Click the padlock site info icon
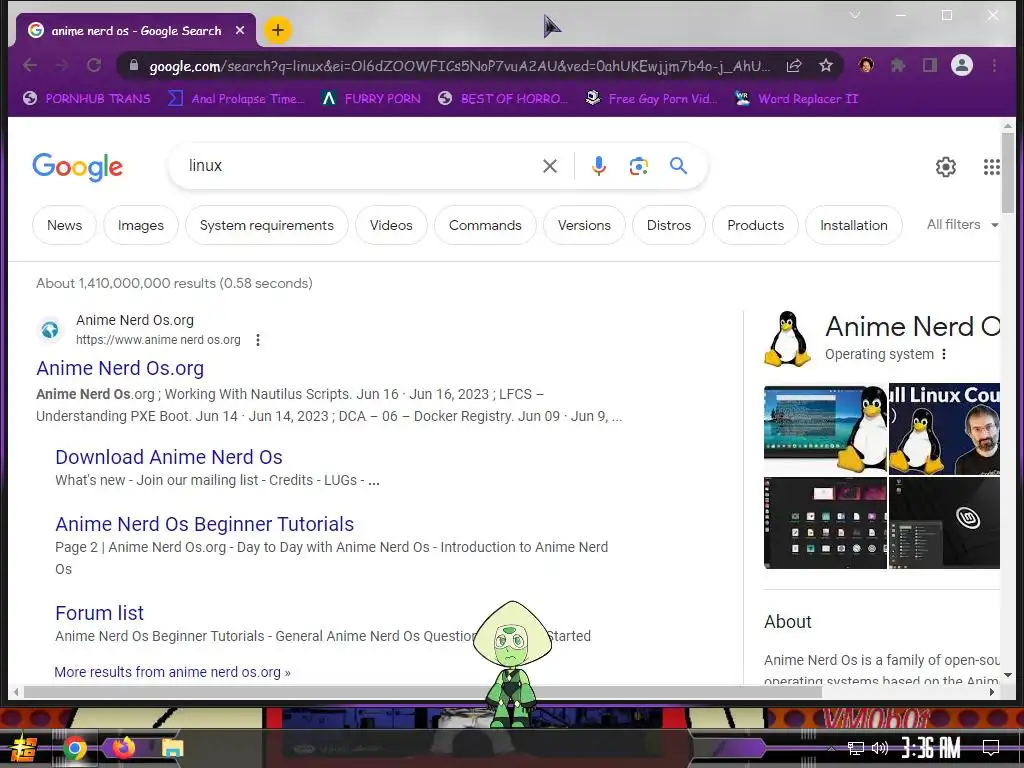Screen dimensions: 1024x768 point(134,65)
